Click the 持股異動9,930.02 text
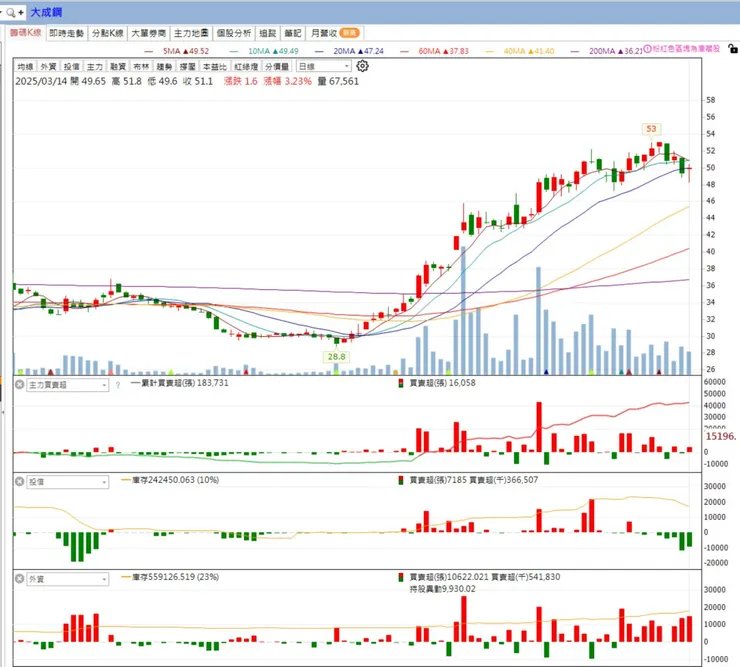The height and width of the screenshot is (667, 740). [443, 589]
